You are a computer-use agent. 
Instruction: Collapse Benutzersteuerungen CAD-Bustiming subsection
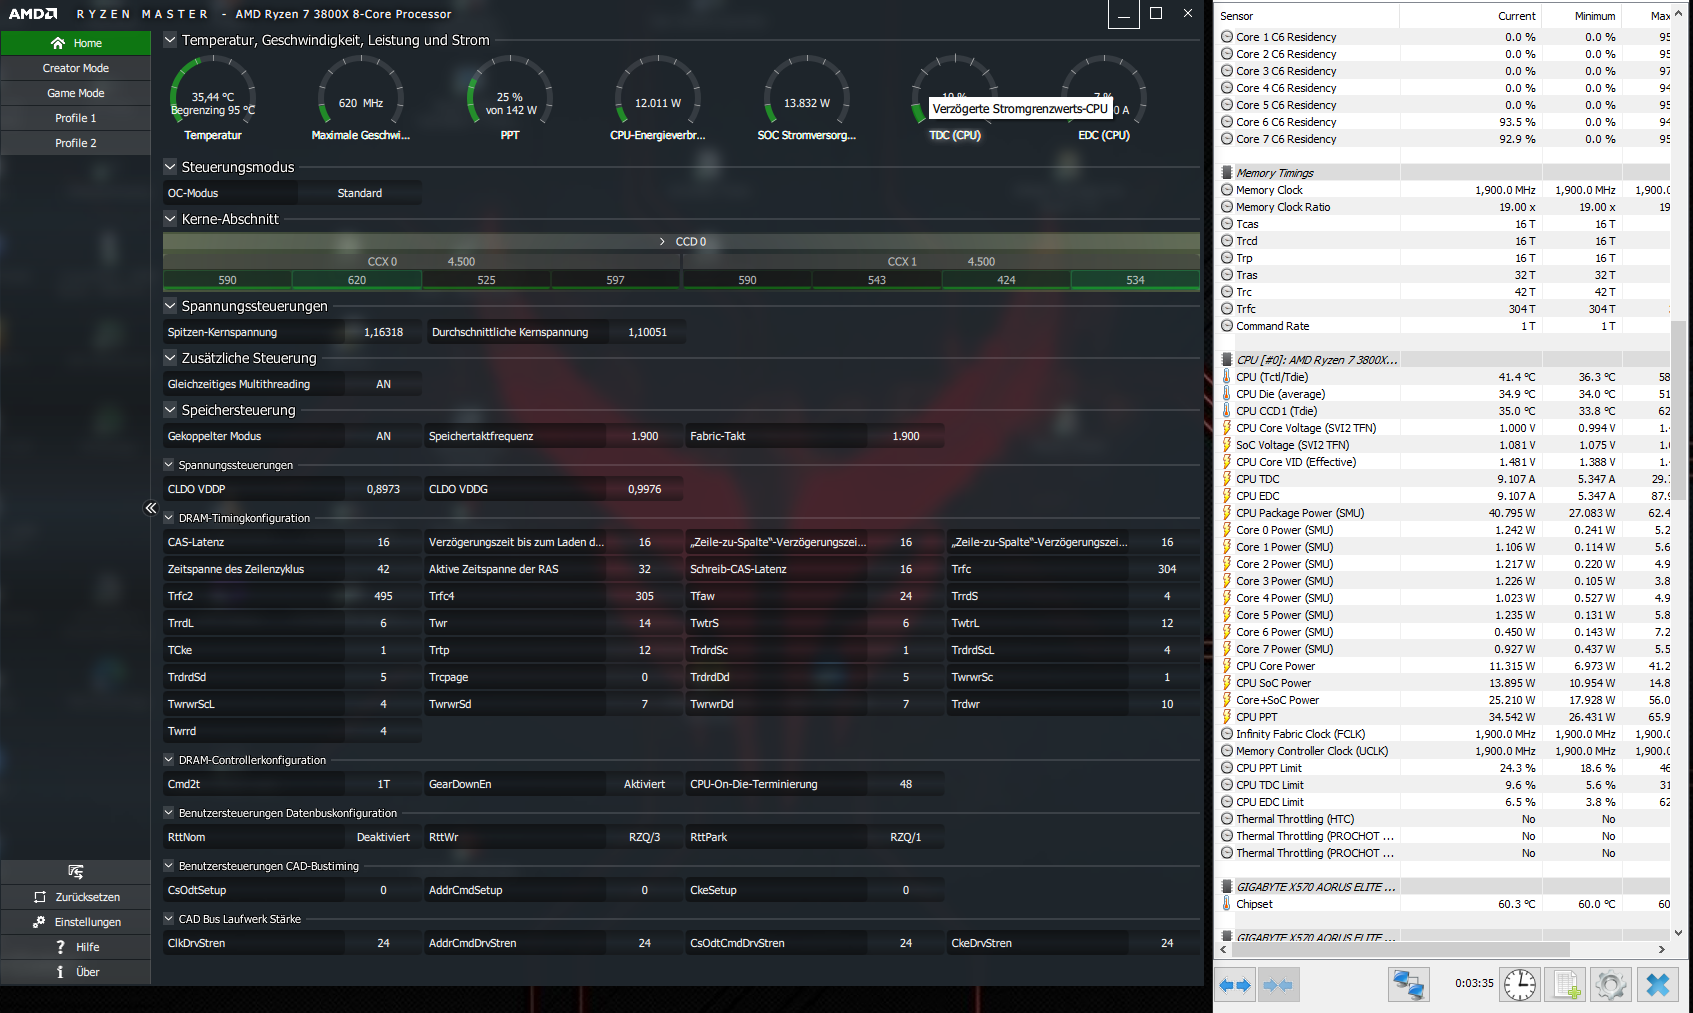click(x=169, y=866)
